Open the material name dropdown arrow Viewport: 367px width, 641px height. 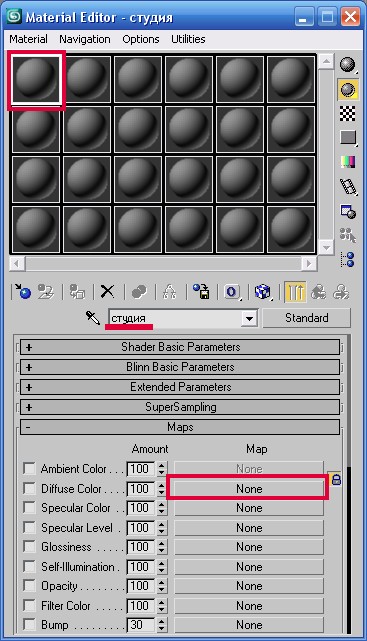249,318
